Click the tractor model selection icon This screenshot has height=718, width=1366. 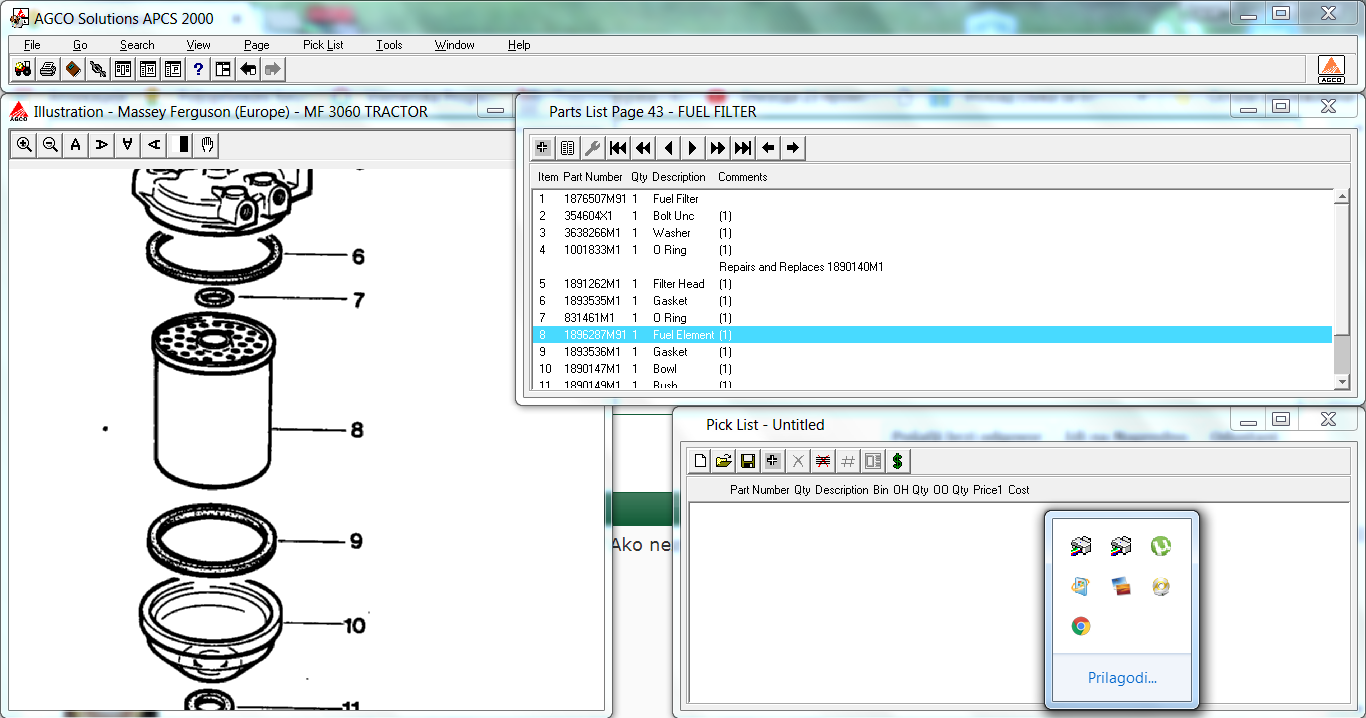pyautogui.click(x=23, y=69)
